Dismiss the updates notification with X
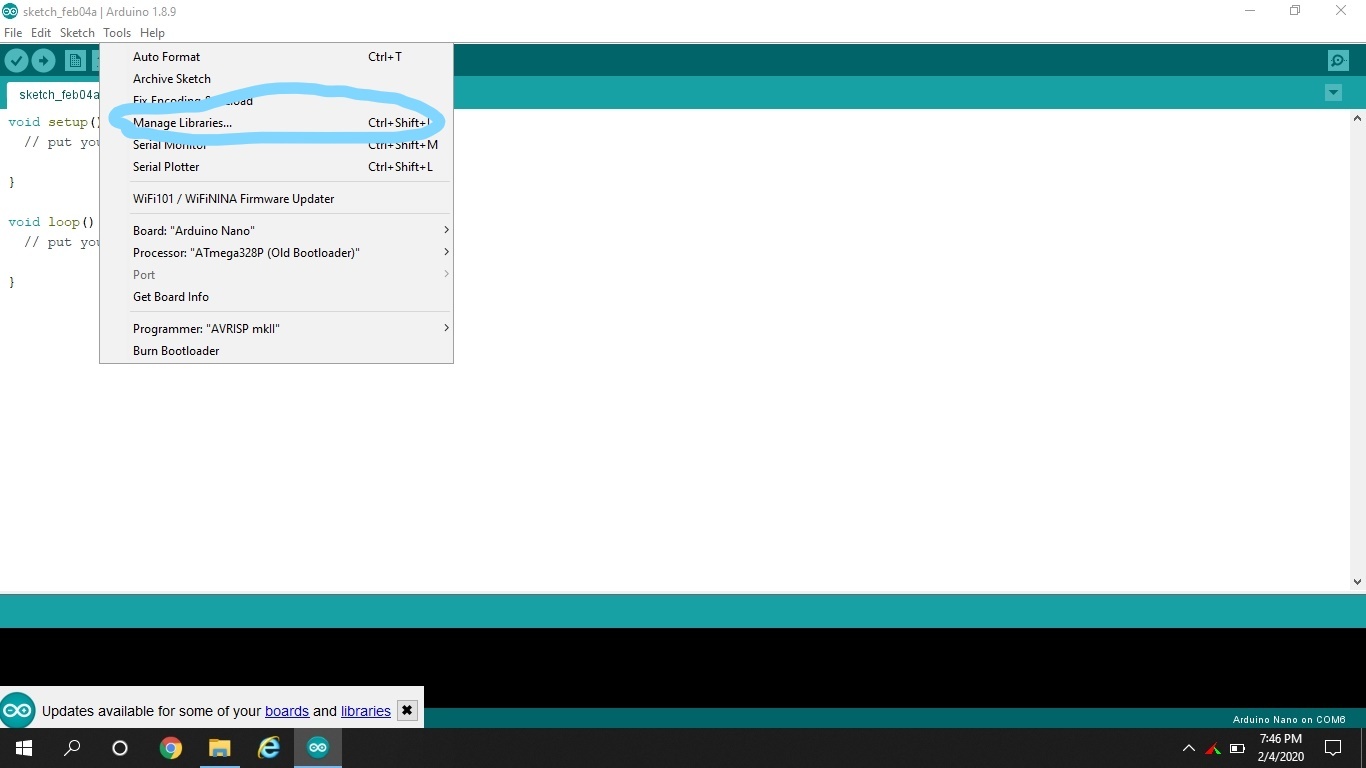 point(406,711)
